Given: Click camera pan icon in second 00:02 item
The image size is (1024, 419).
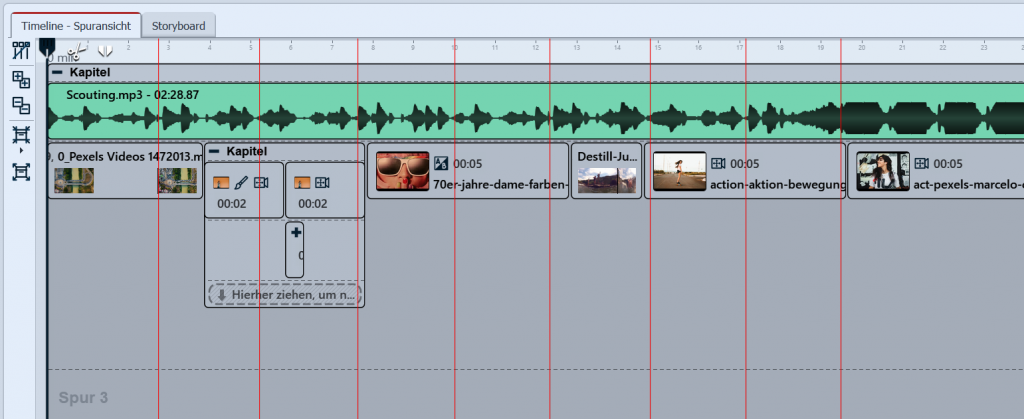Looking at the screenshot, I should pos(322,183).
